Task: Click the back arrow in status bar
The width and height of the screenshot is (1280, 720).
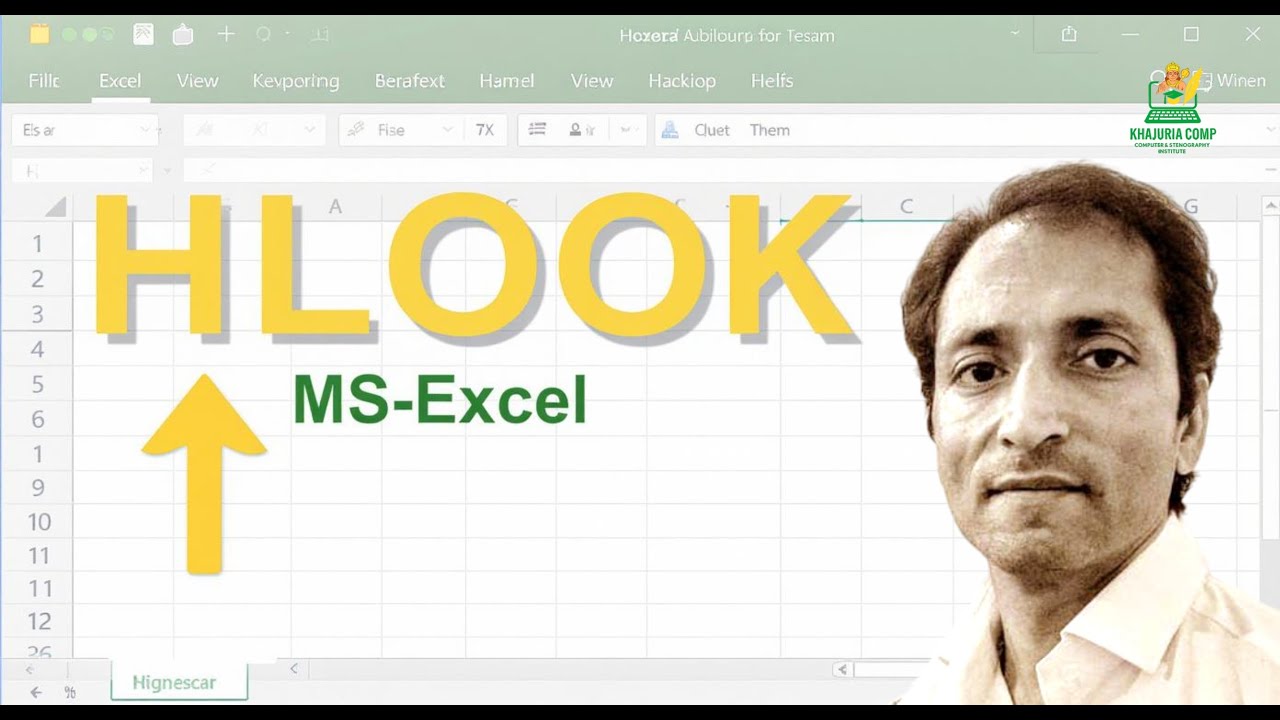Action: 36,692
